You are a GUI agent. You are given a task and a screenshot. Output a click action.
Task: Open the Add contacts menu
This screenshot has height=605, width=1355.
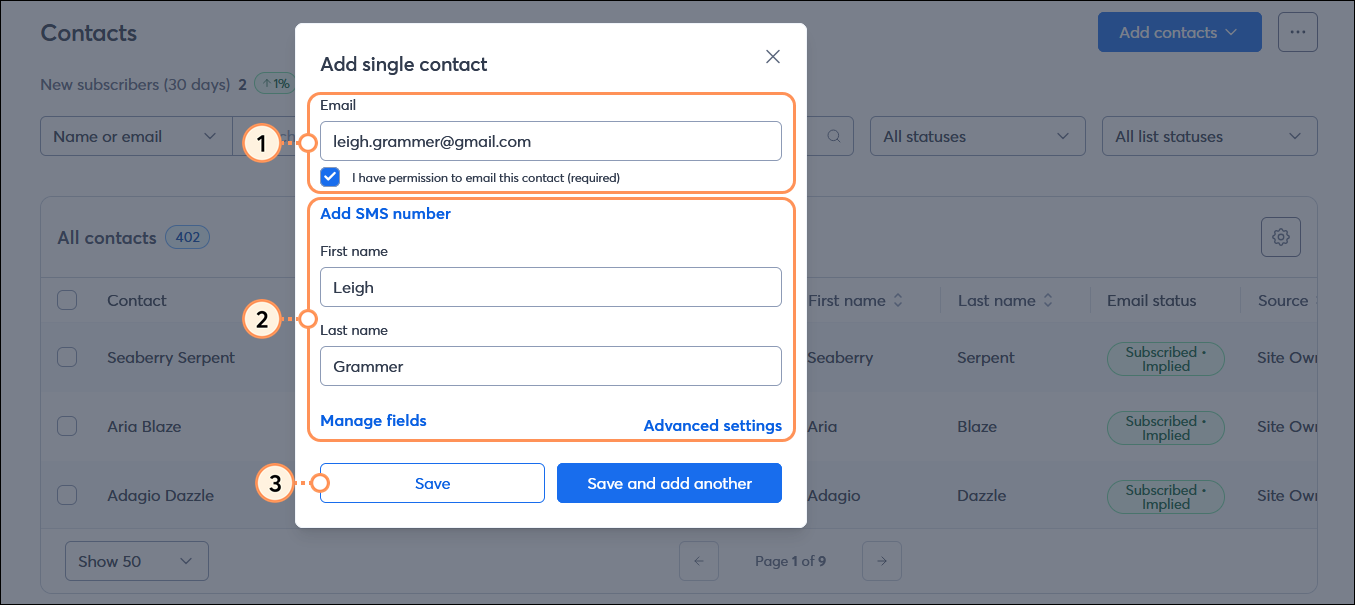(x=1179, y=32)
